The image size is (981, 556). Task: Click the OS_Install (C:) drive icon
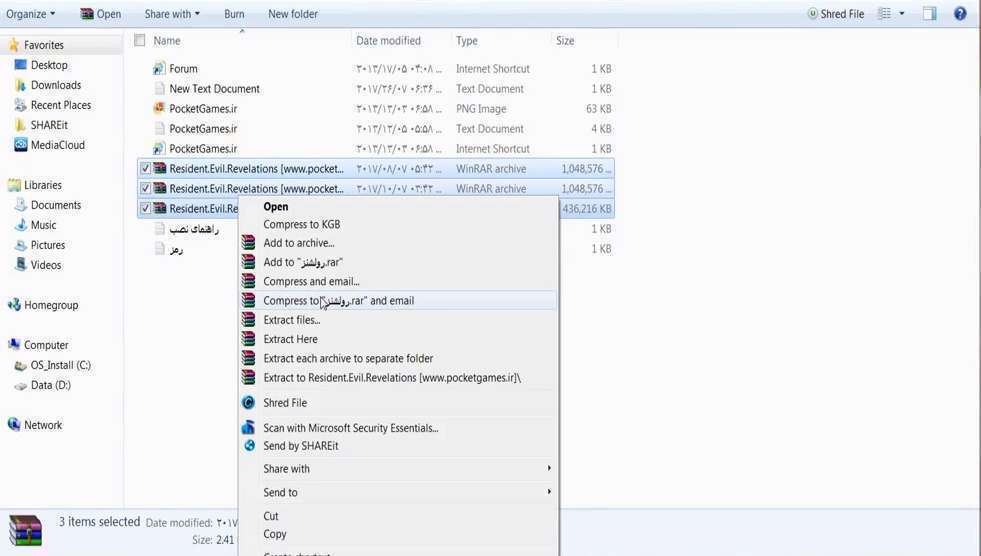point(21,365)
